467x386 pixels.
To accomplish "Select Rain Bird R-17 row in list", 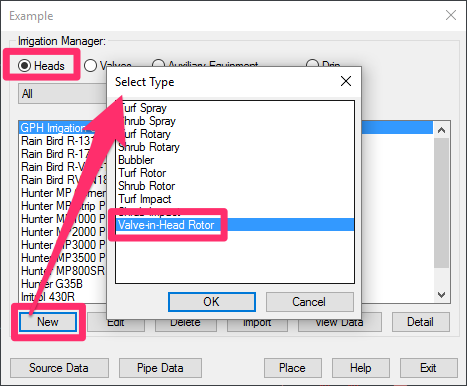I will pos(63,154).
